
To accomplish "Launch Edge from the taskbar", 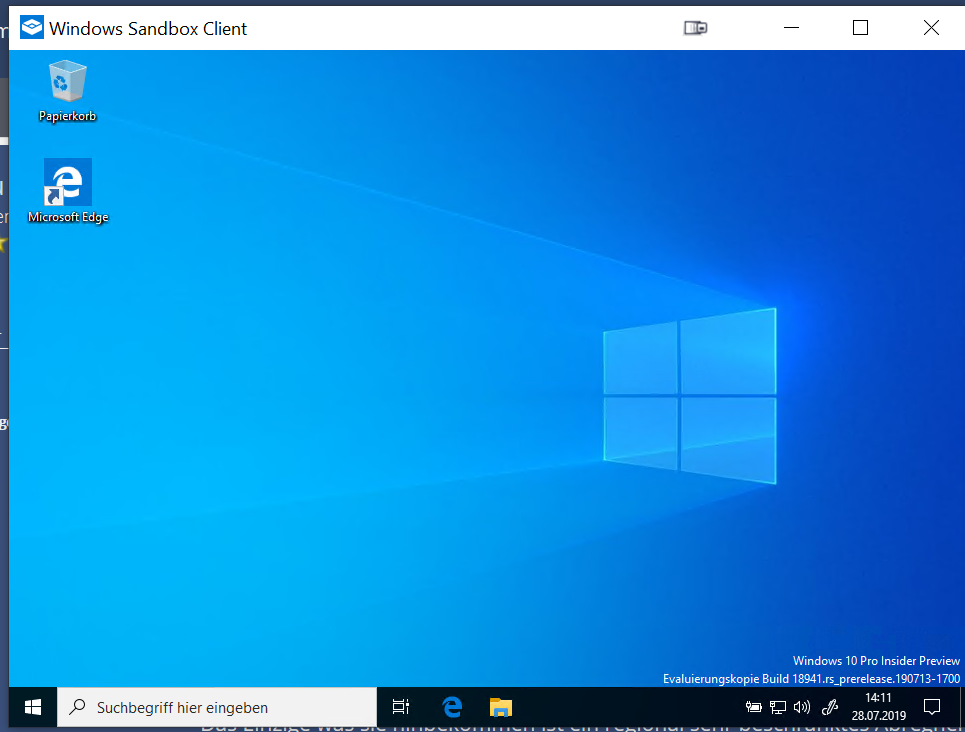I will coord(452,707).
